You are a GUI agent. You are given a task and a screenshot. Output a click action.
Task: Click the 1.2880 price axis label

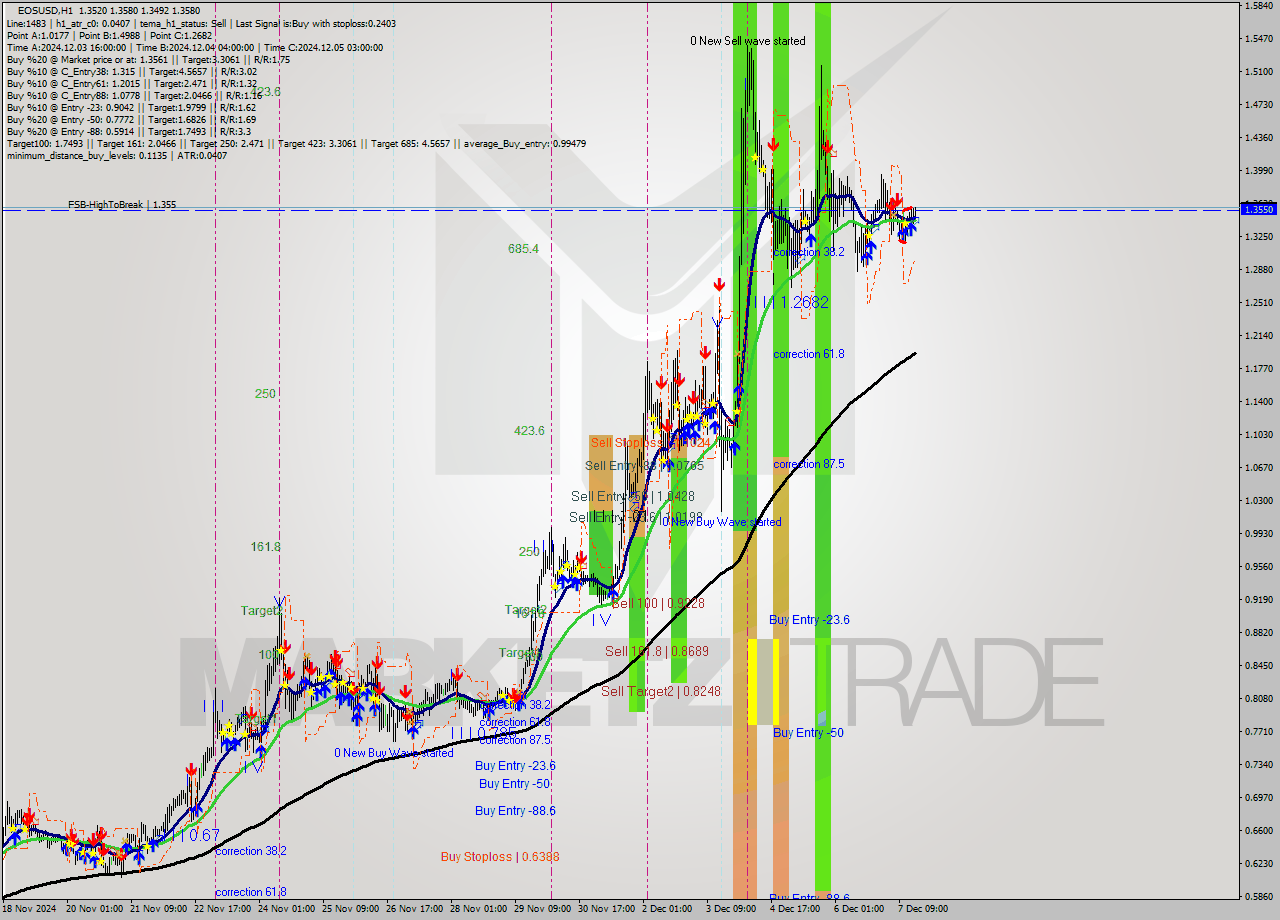[1258, 269]
